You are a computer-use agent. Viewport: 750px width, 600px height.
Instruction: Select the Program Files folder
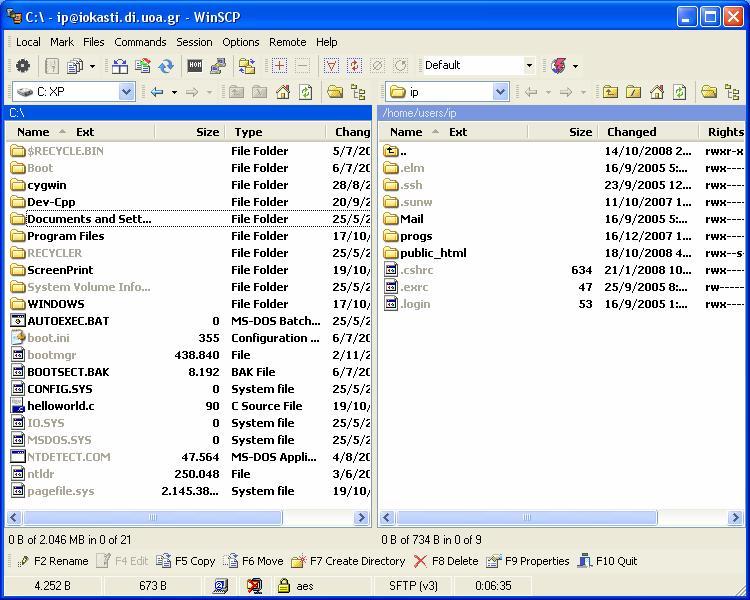66,236
